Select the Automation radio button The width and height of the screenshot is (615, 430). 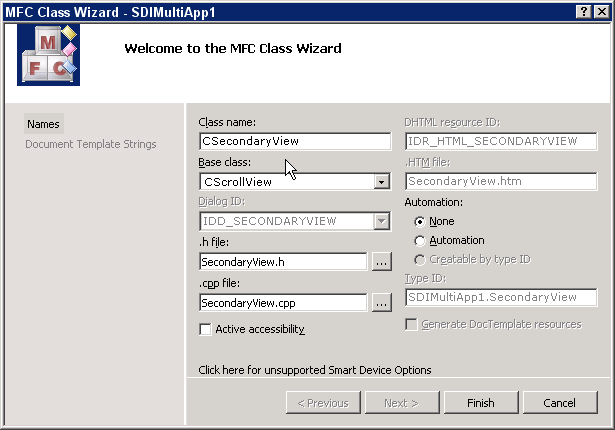click(x=420, y=241)
